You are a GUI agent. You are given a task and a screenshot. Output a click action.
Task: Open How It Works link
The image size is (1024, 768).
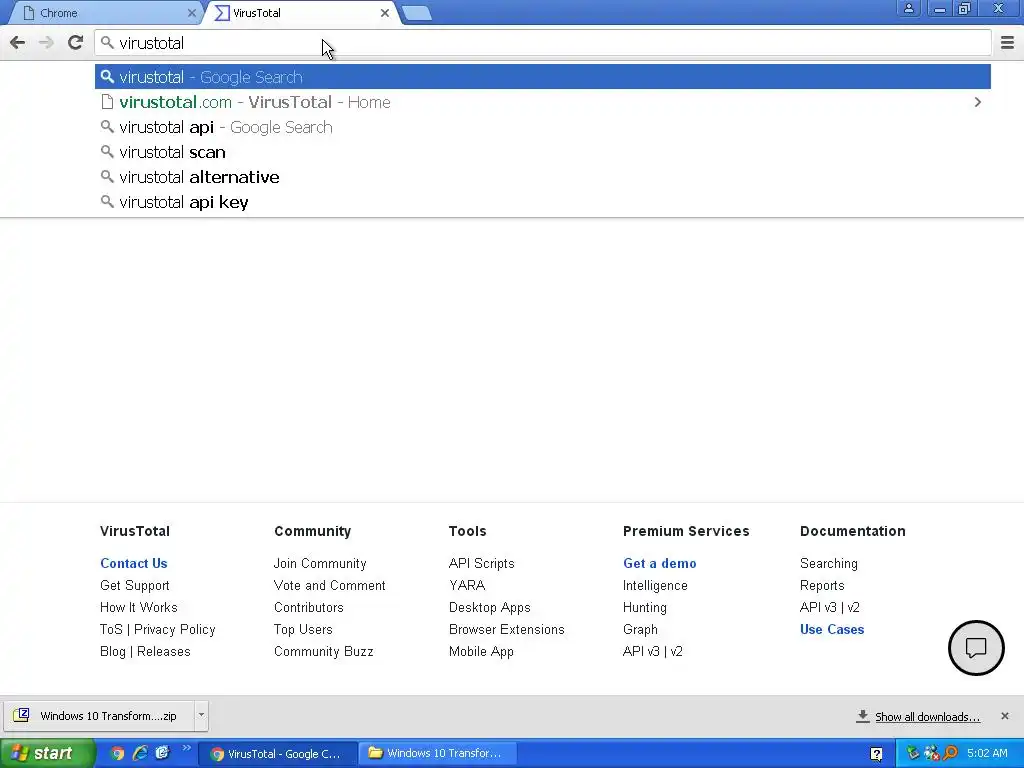click(138, 607)
